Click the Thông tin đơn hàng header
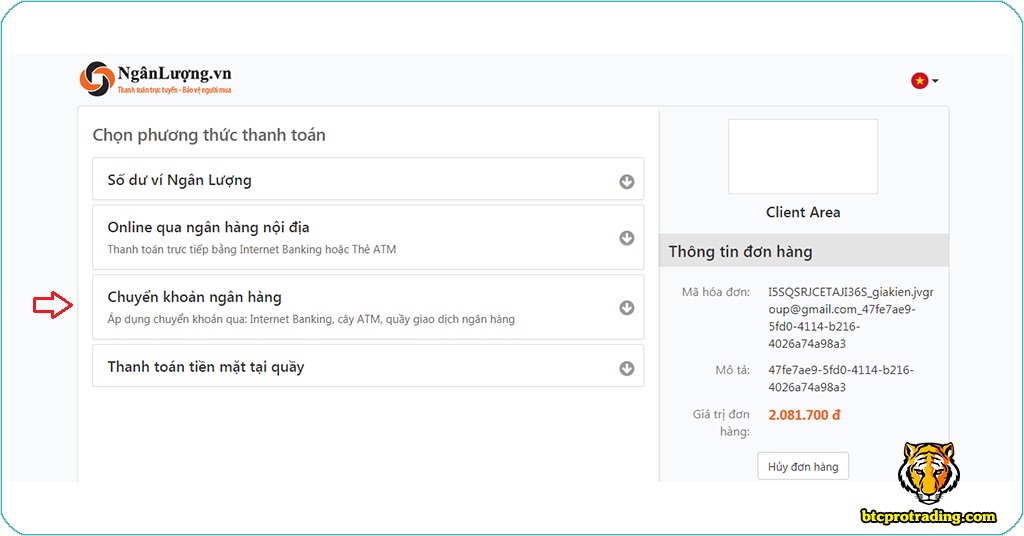Screen dimensions: 1024x536 coord(740,252)
